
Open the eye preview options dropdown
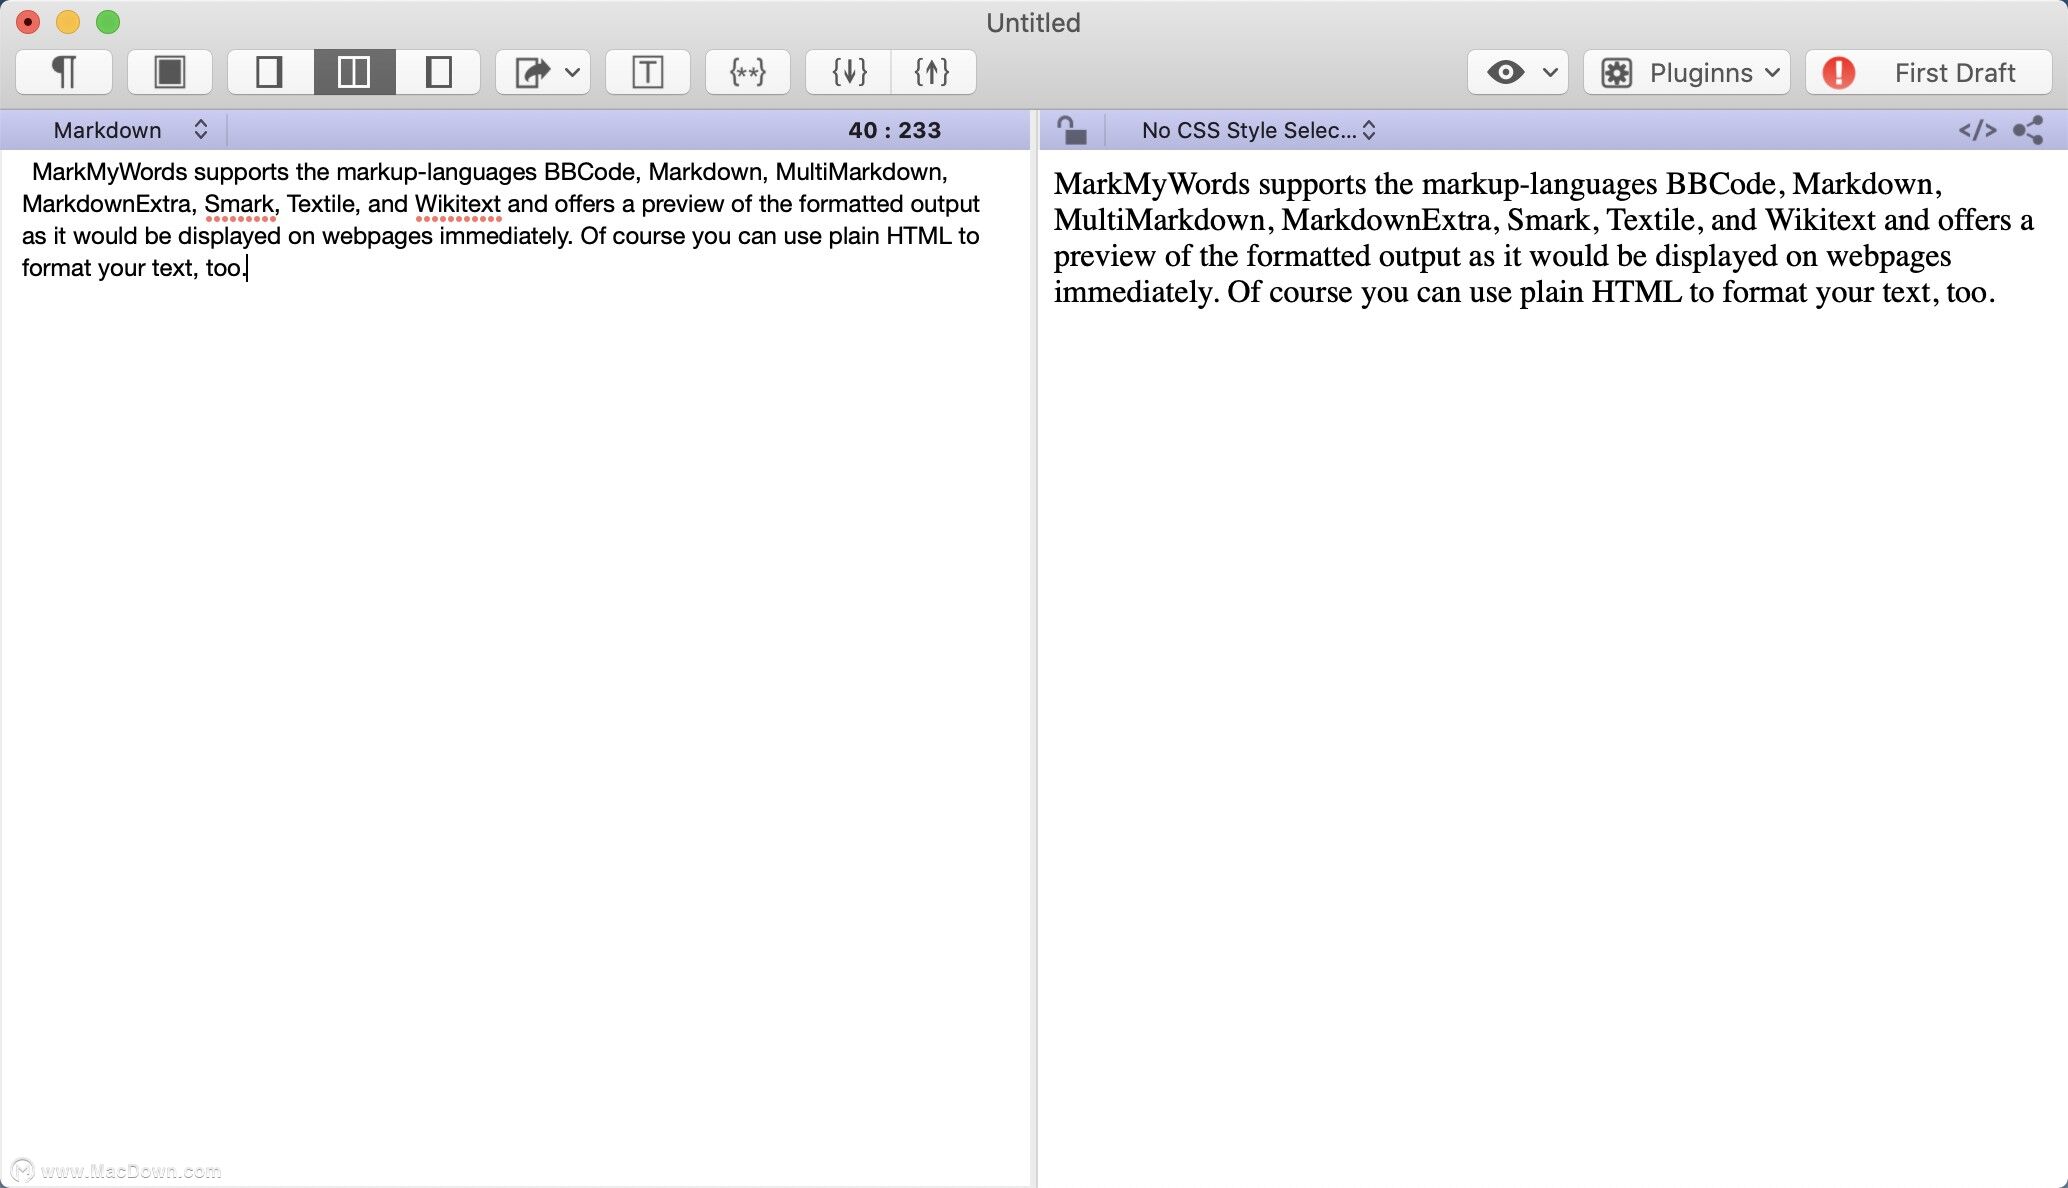tap(1518, 72)
